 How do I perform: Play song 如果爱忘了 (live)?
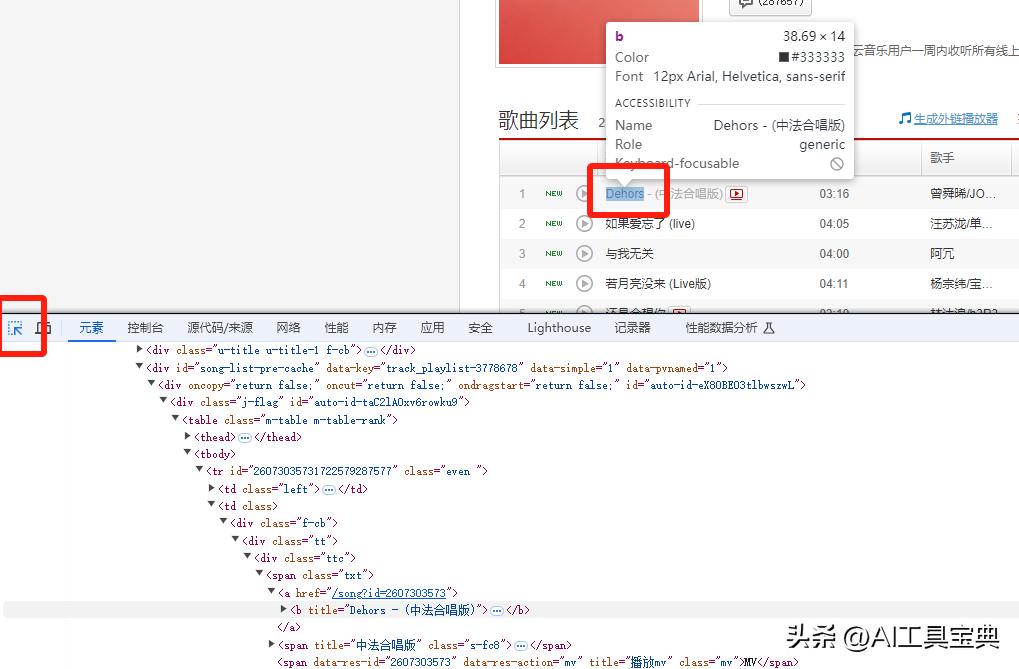tap(584, 224)
